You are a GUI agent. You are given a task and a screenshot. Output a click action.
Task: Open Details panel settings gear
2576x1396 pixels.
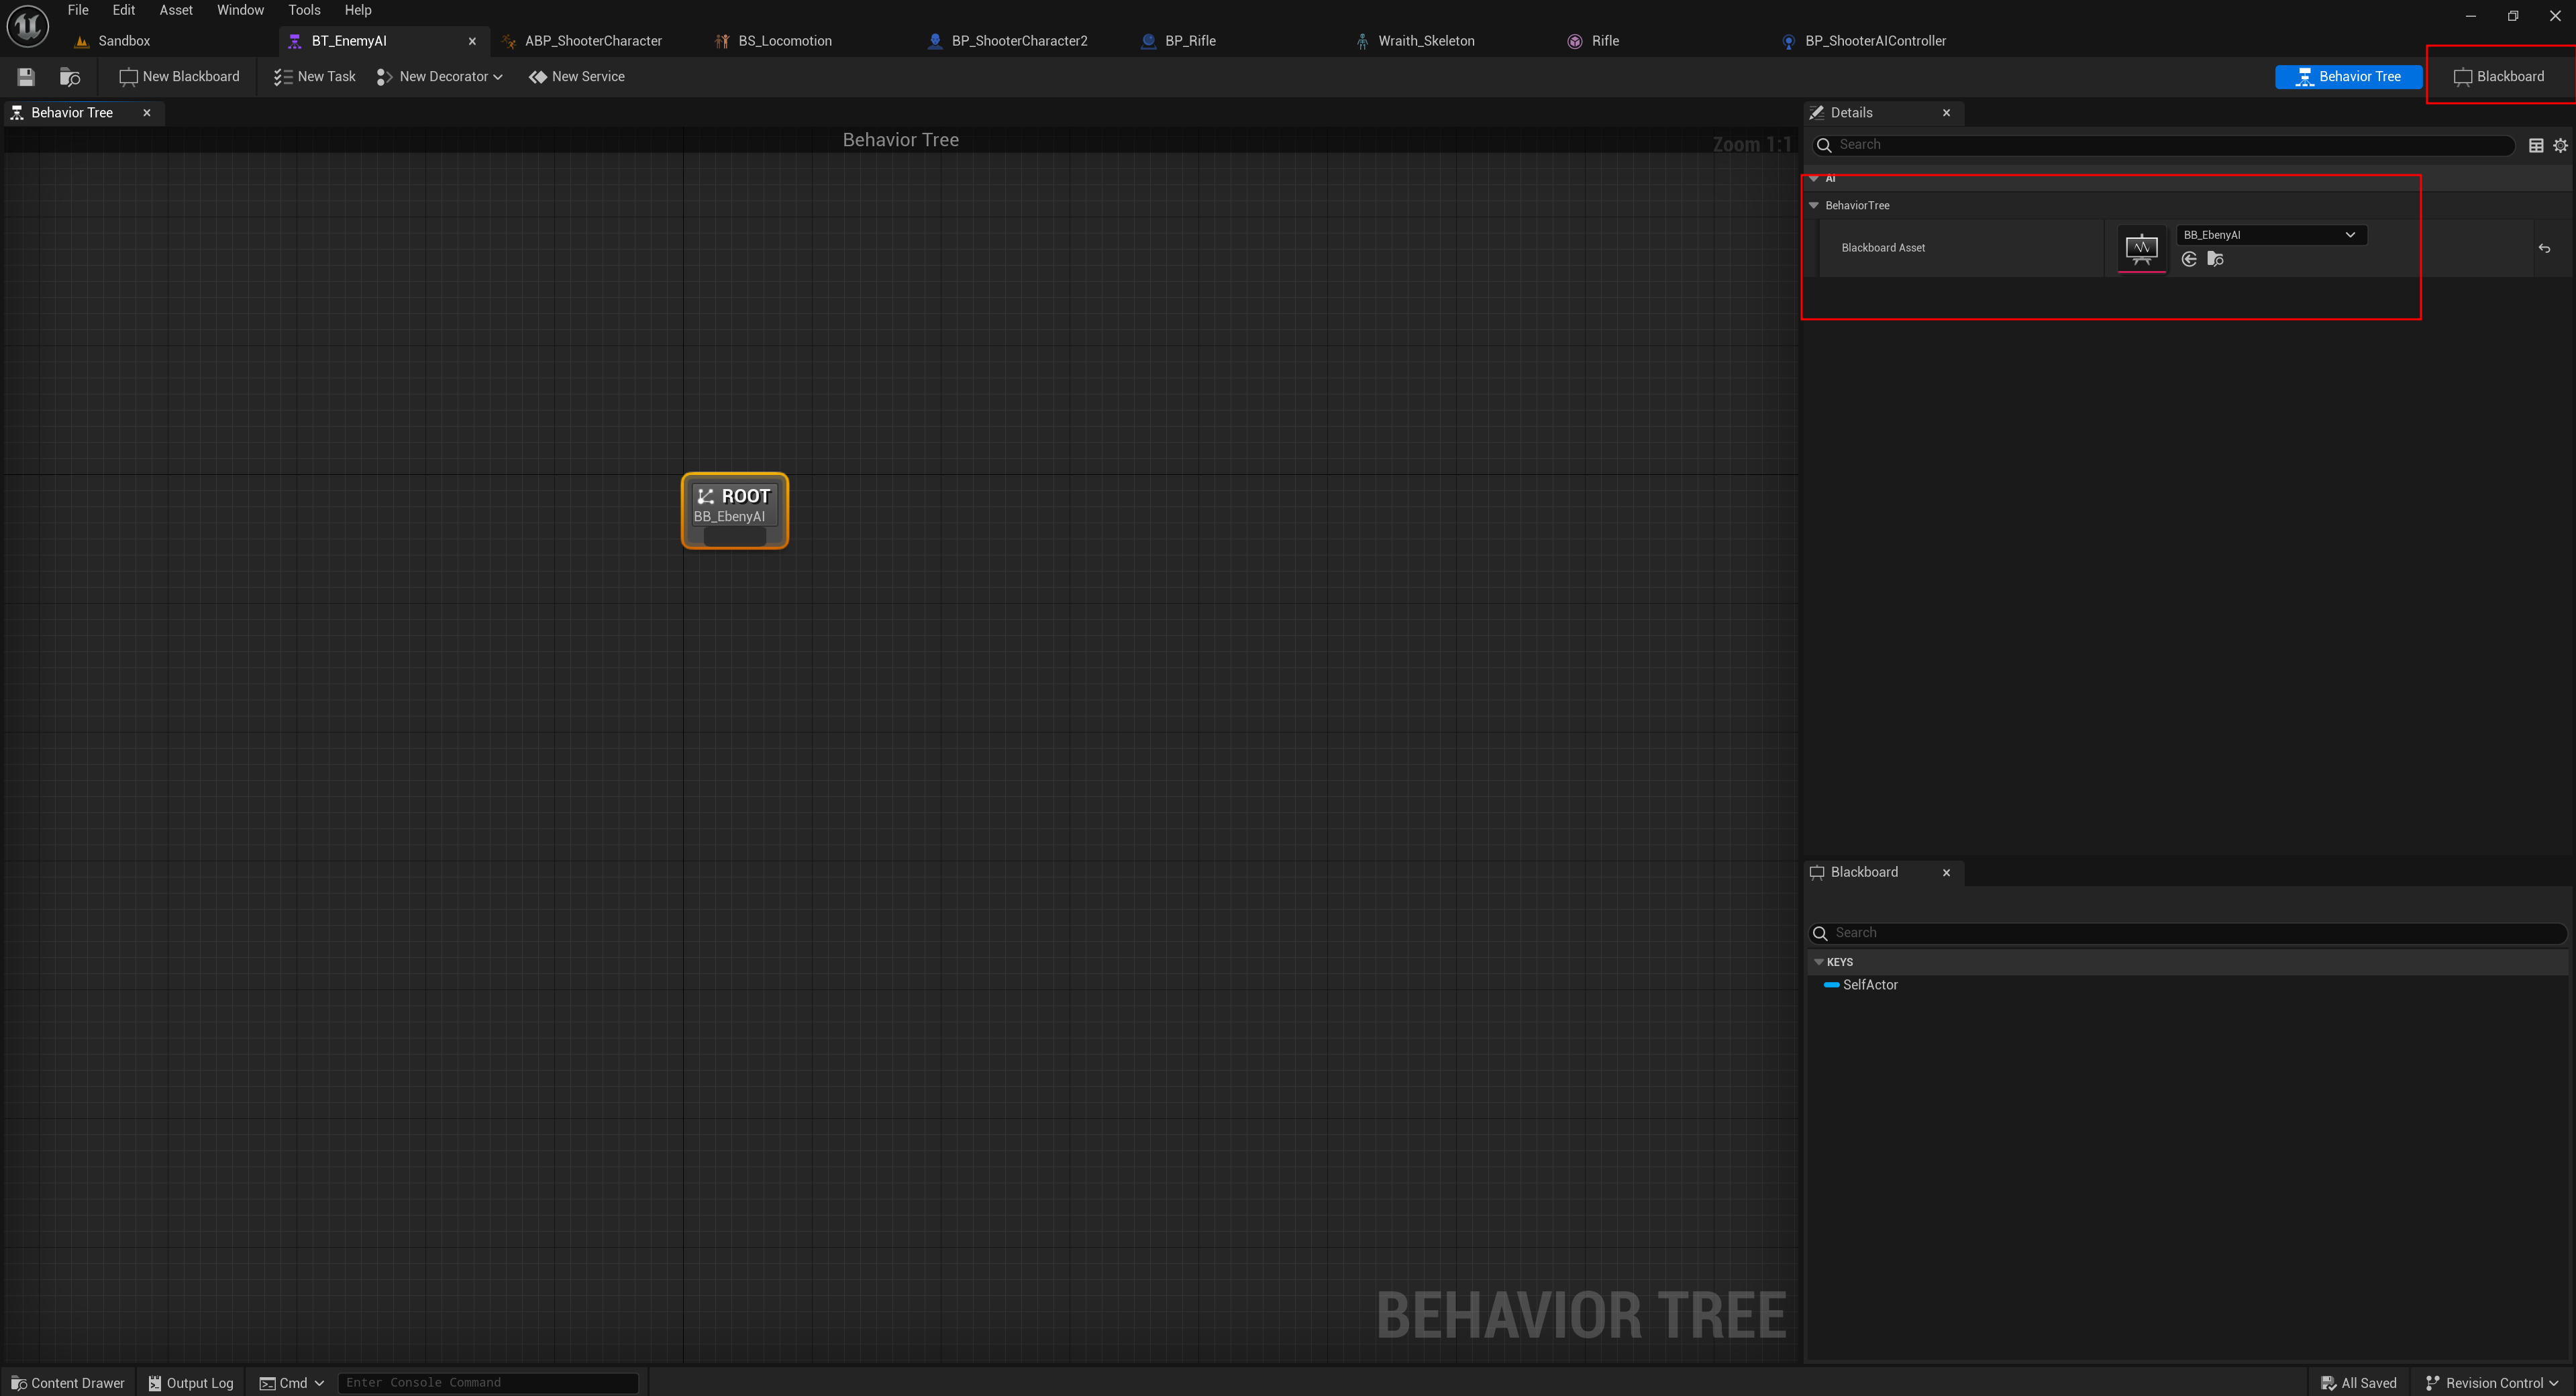[x=2561, y=146]
